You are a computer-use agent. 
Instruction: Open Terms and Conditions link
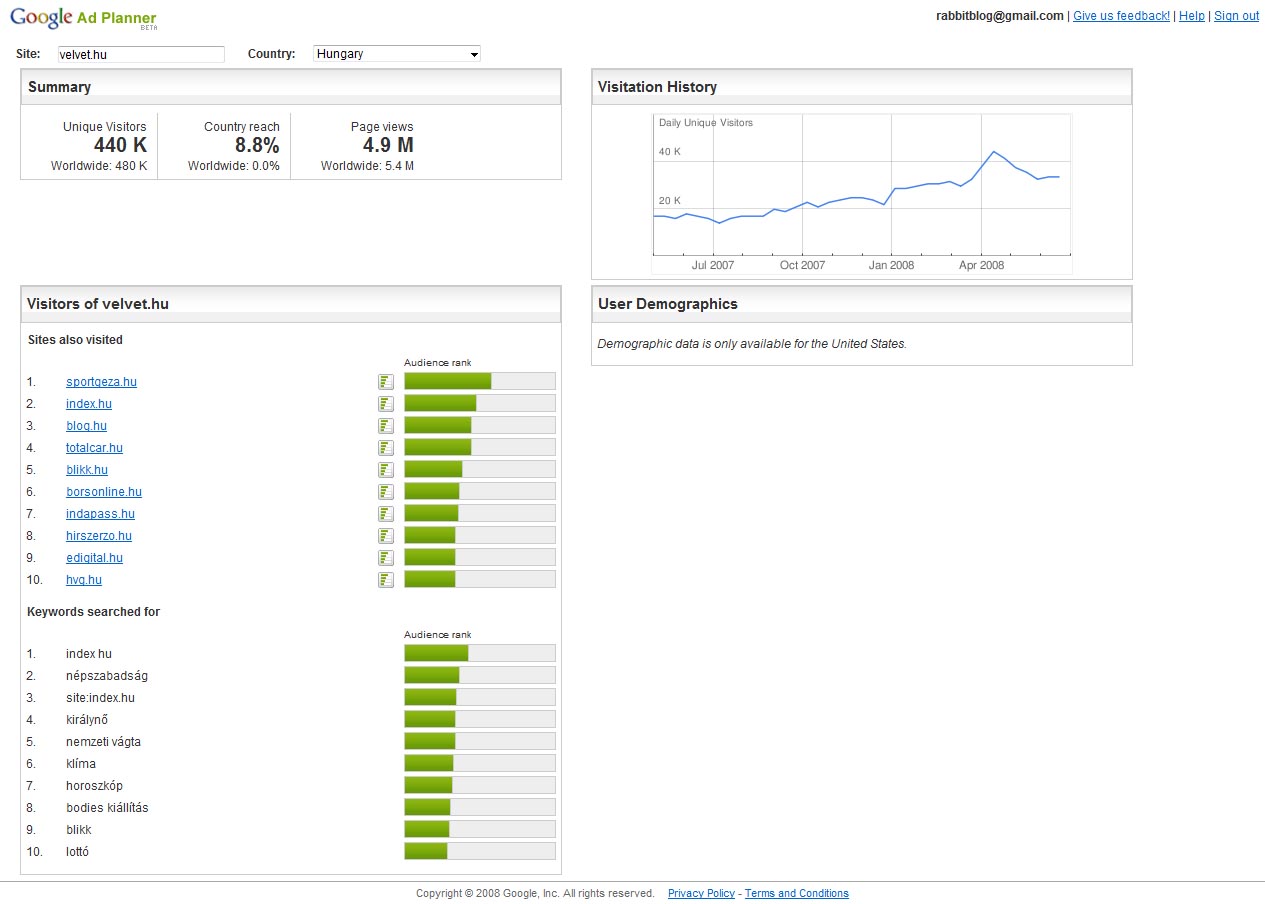[796, 894]
